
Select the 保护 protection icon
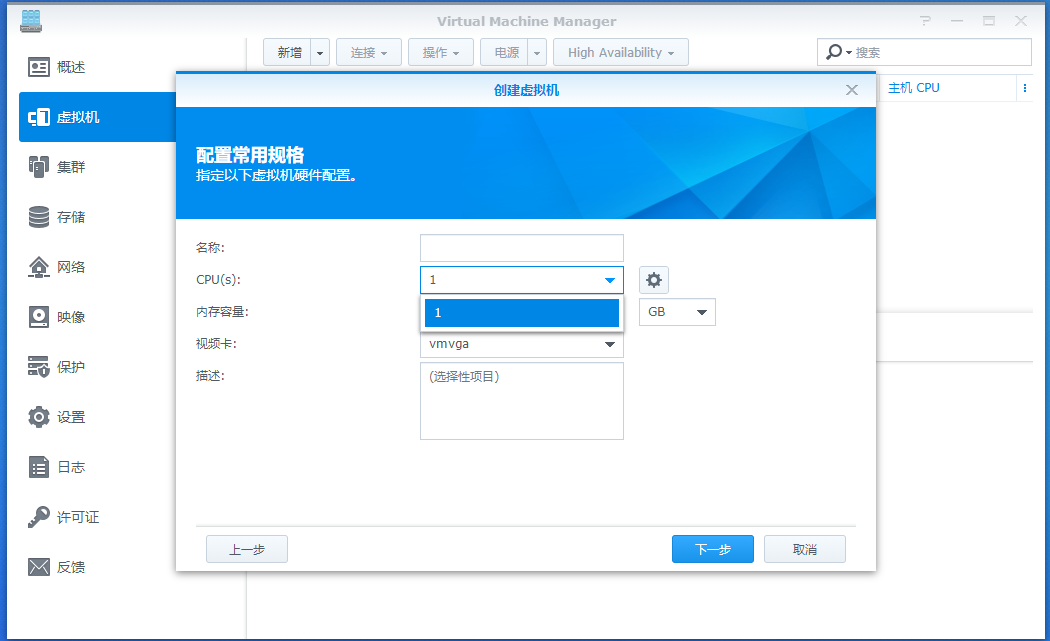[x=39, y=367]
